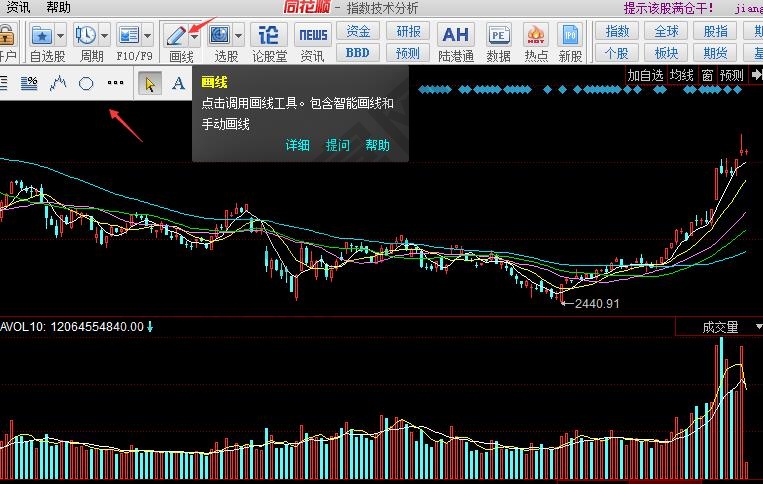Open the 画线 drawing tool
The width and height of the screenshot is (763, 484).
click(177, 36)
